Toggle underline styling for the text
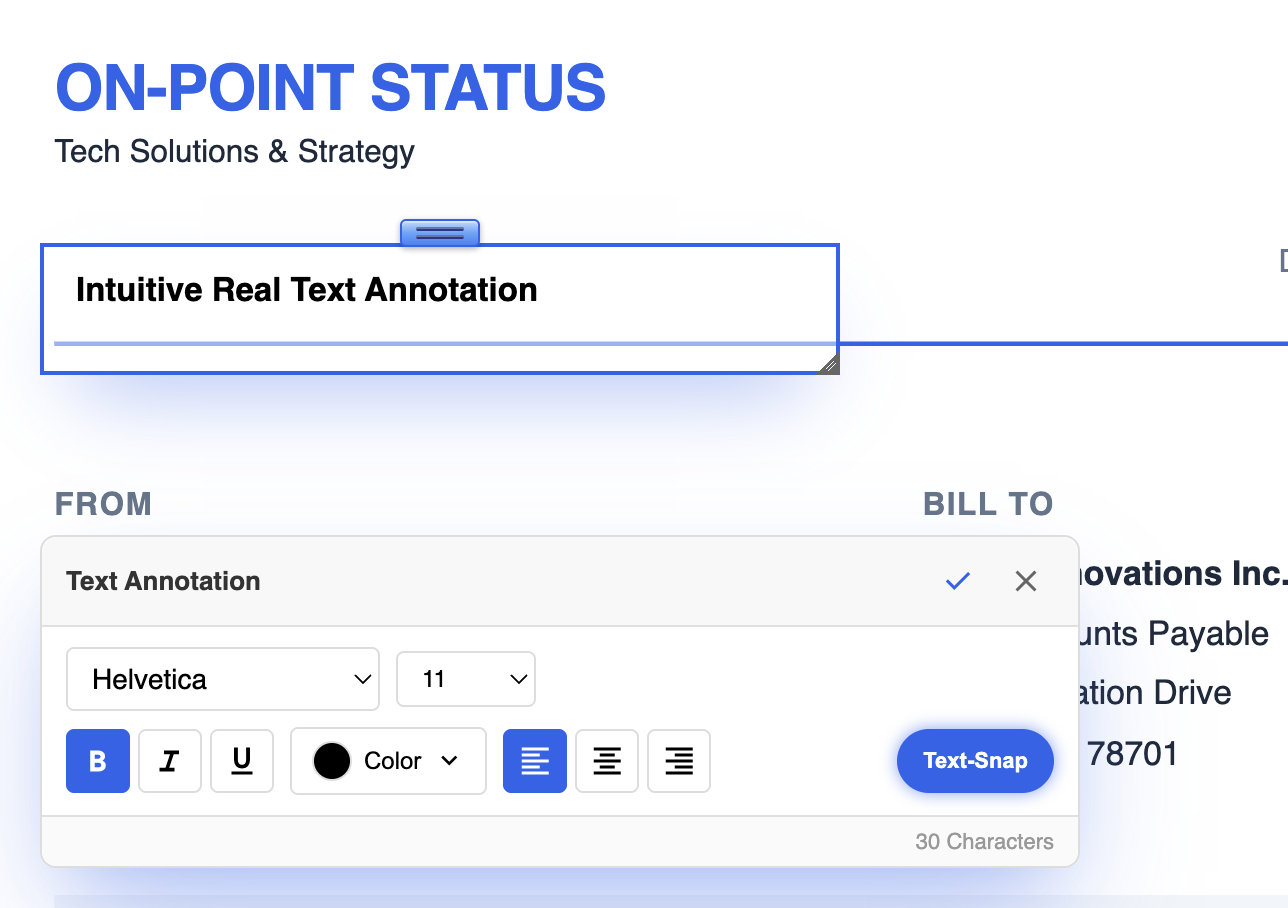 (241, 761)
